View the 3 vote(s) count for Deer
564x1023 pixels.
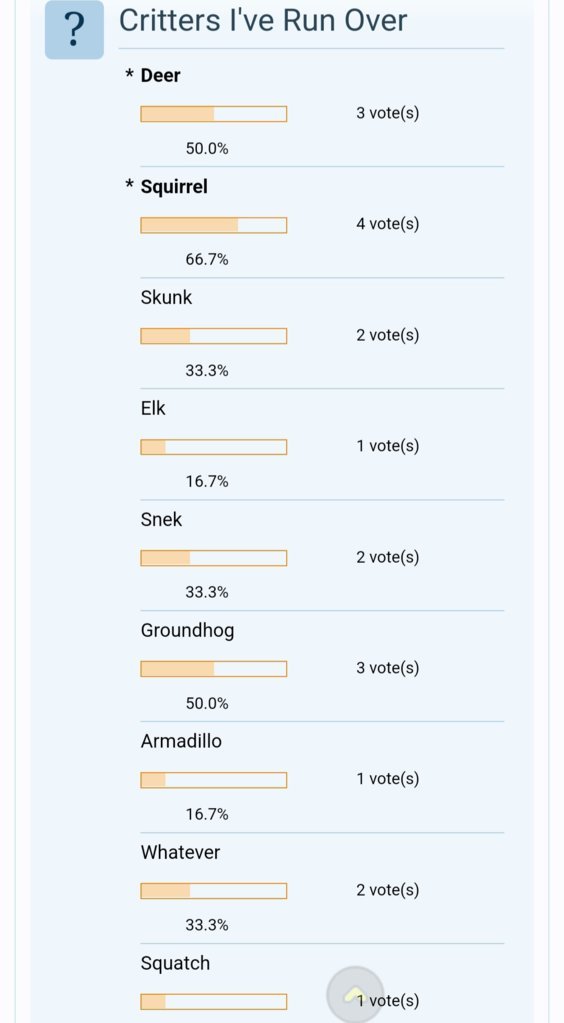coord(388,114)
